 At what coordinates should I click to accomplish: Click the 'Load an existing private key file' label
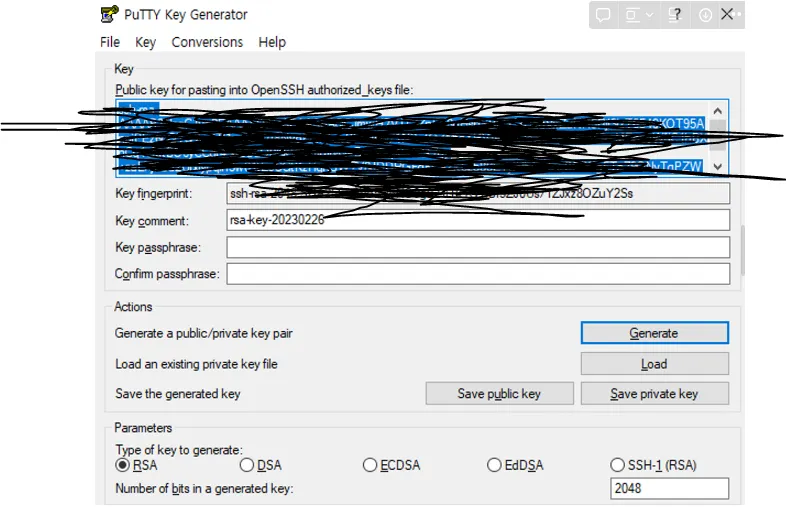(196, 364)
